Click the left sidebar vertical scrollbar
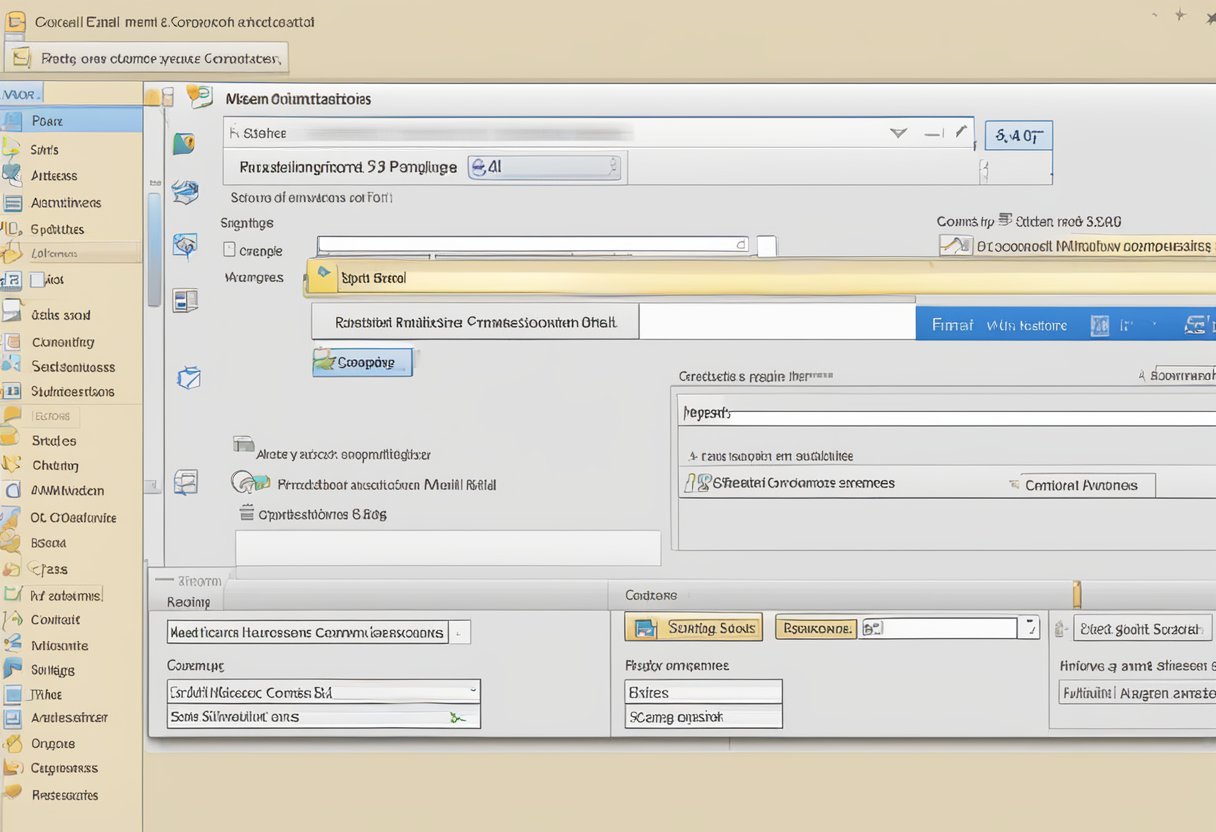 [154, 250]
